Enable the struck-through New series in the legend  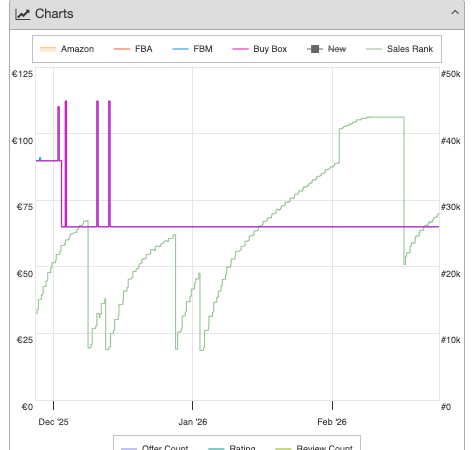point(326,49)
